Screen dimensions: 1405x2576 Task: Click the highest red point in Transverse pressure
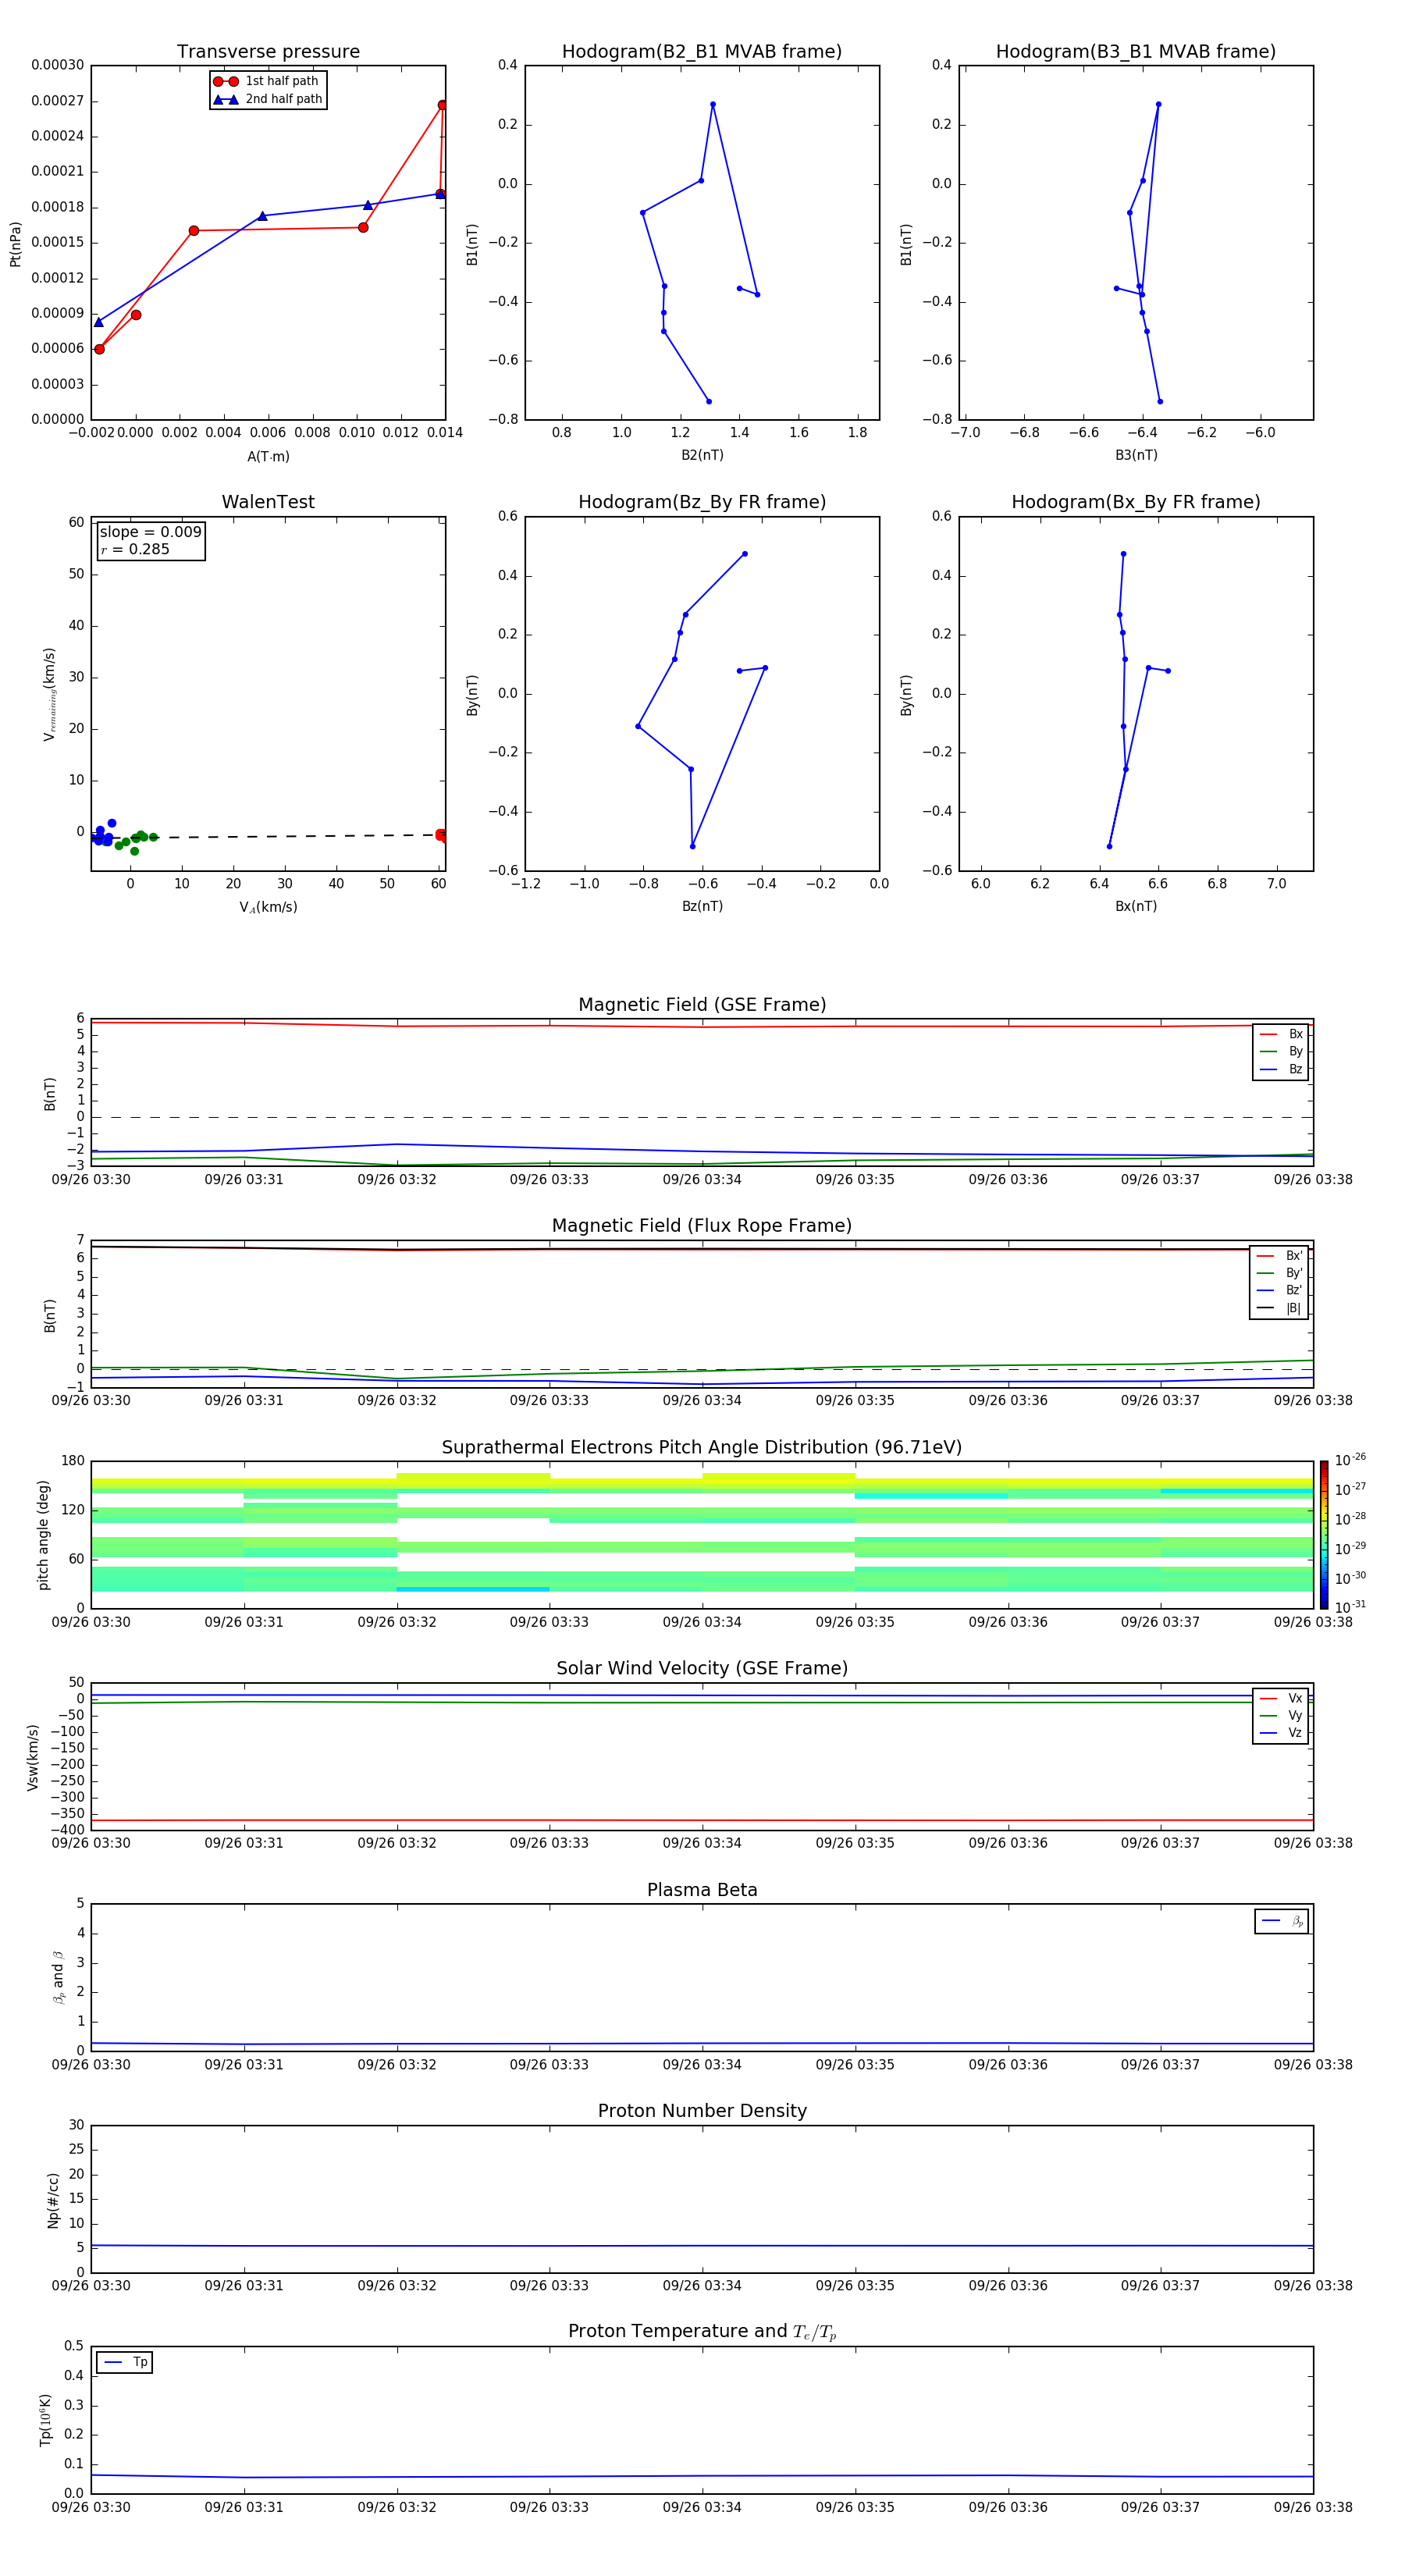442,105
